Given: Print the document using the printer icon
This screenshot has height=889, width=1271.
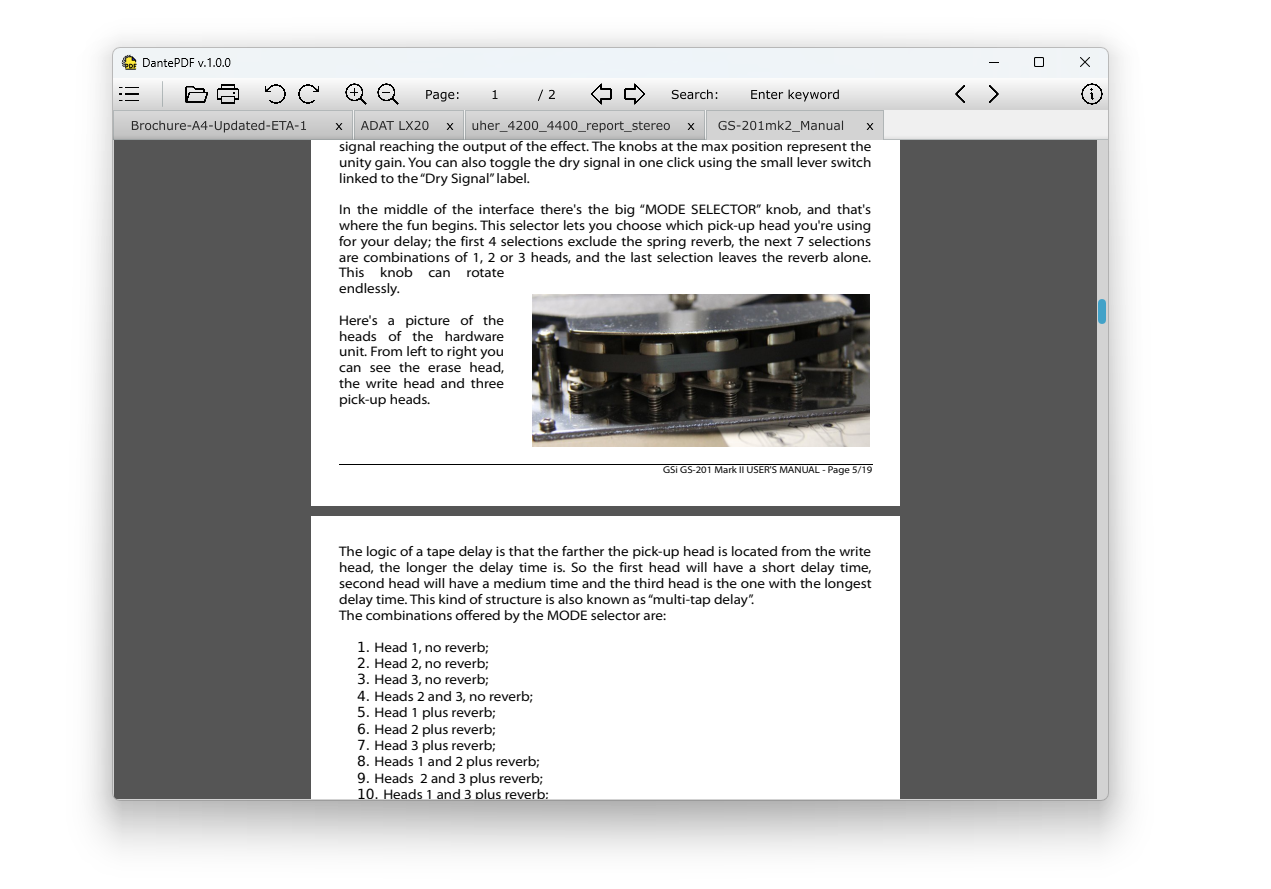Looking at the screenshot, I should [228, 94].
